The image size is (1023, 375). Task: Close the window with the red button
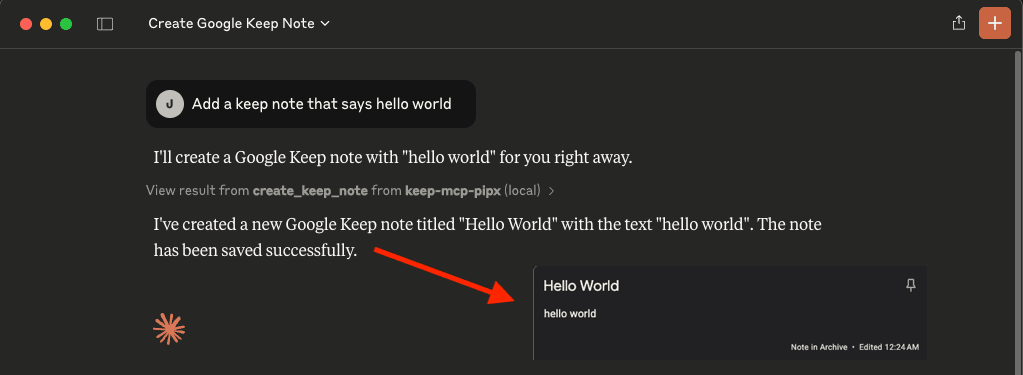coord(26,24)
